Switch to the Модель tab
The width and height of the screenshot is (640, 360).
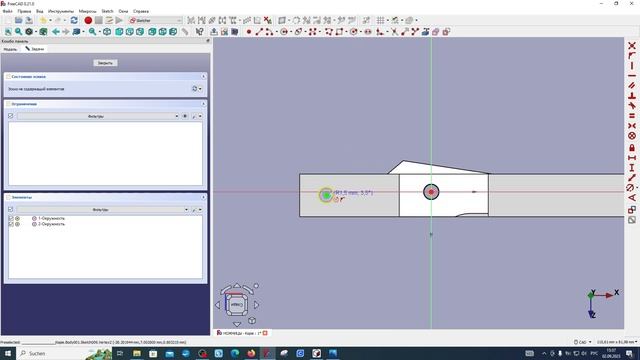pyautogui.click(x=10, y=49)
